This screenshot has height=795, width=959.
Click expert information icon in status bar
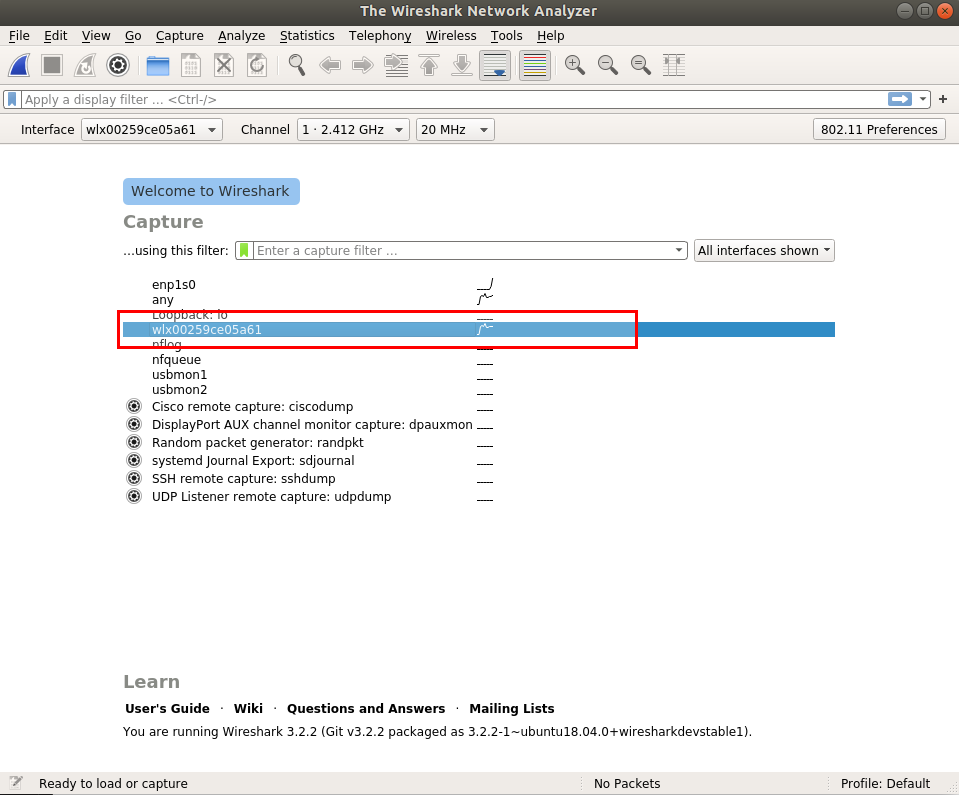(17, 783)
